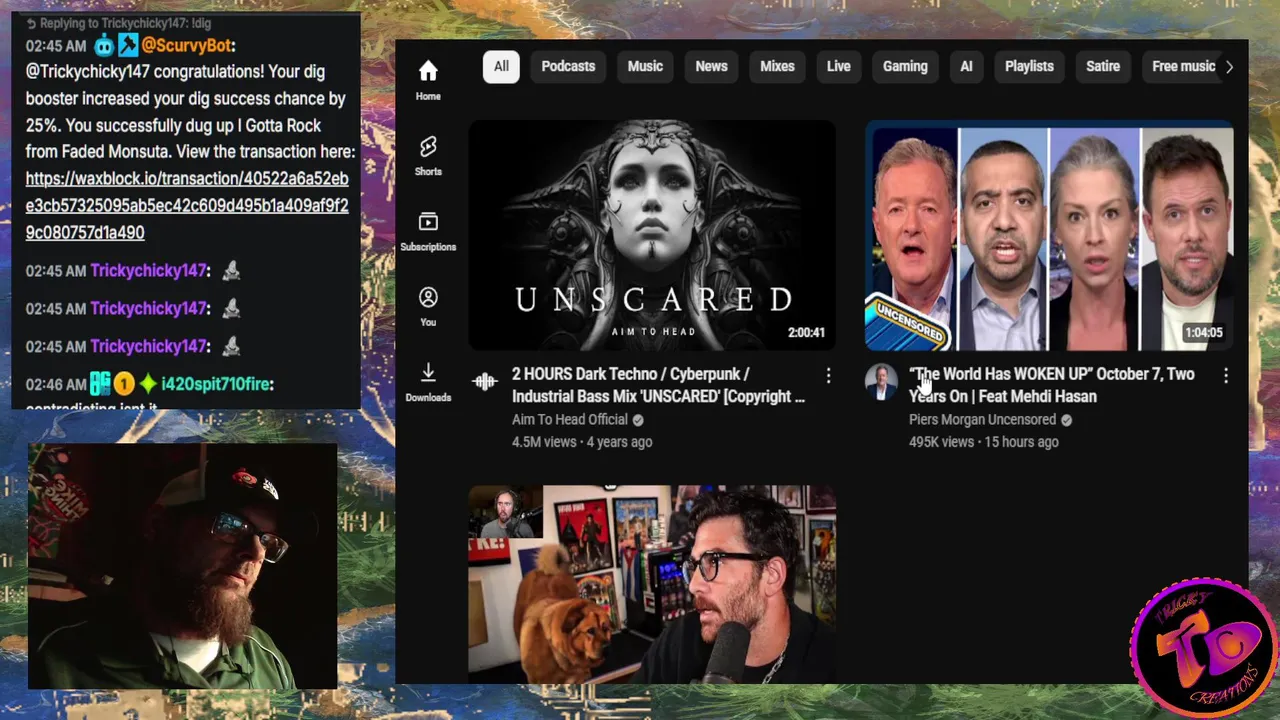
Task: Open the UNSCARED Dark Techno video thumbnail
Action: [652, 235]
